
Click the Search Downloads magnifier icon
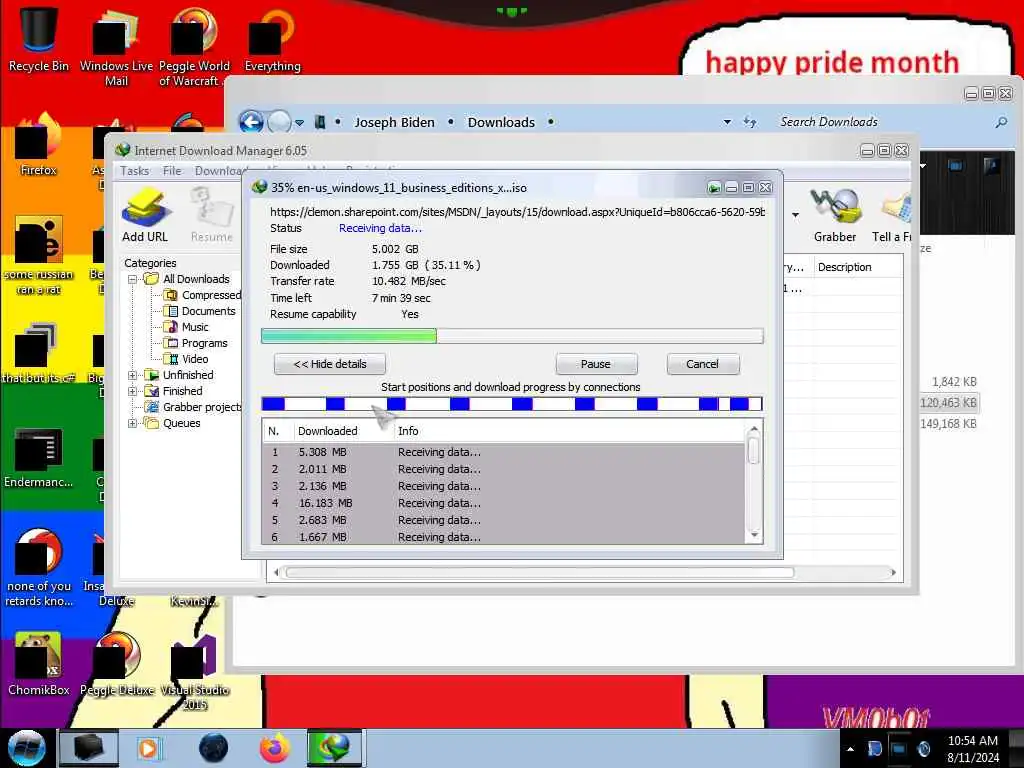click(x=1001, y=122)
